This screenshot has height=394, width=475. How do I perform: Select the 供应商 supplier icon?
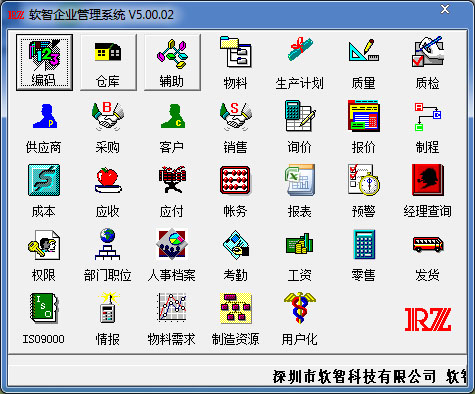point(44,127)
